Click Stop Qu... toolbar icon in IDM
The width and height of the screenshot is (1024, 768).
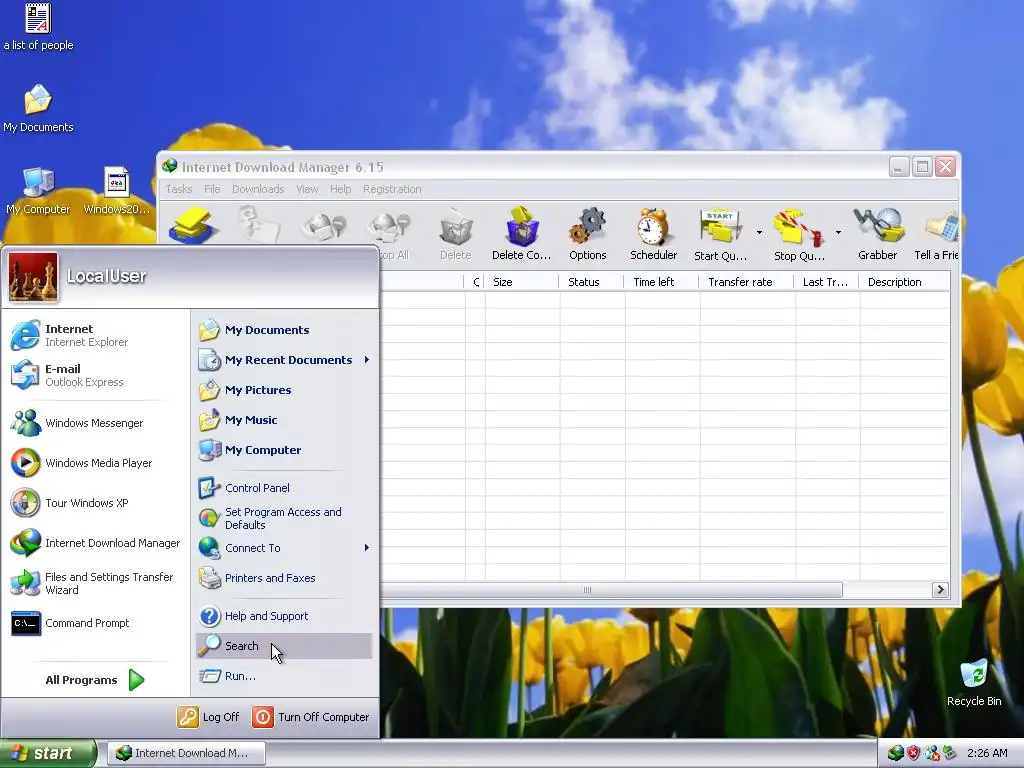pos(799,234)
